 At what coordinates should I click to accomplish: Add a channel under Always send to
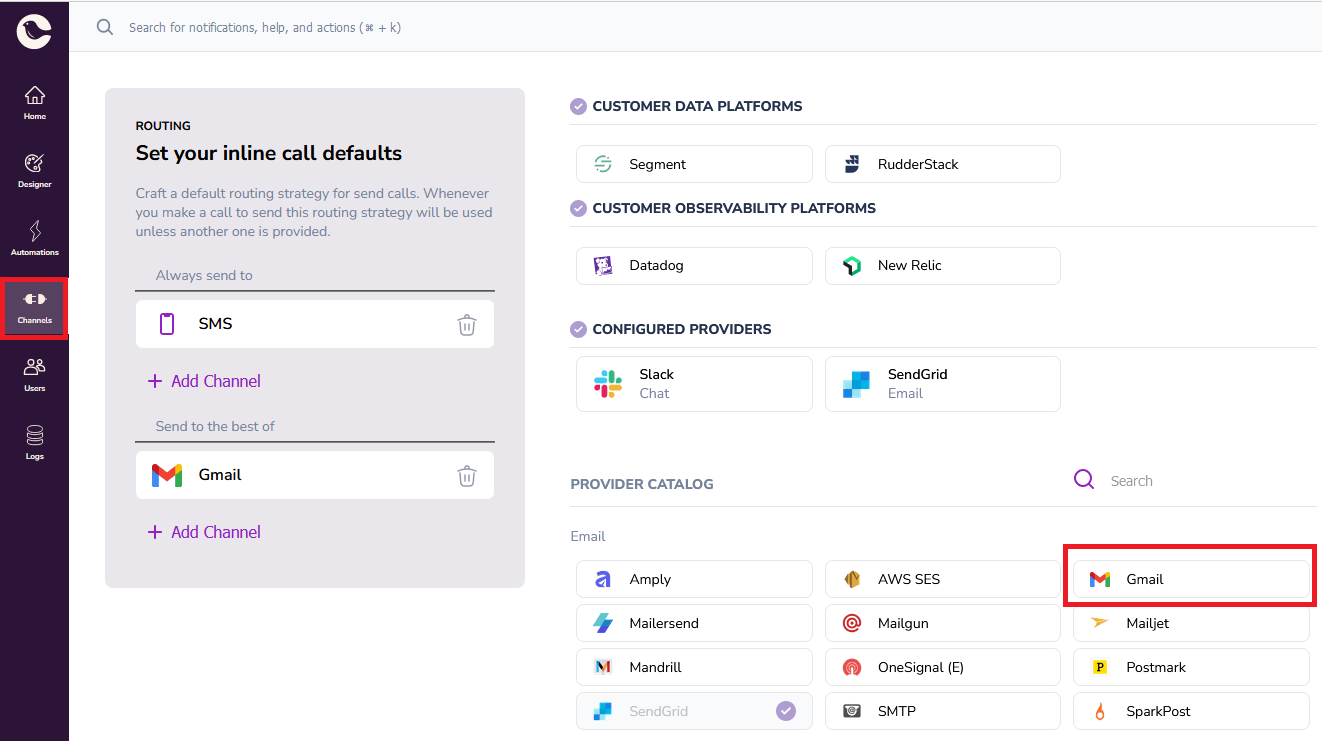tap(204, 381)
